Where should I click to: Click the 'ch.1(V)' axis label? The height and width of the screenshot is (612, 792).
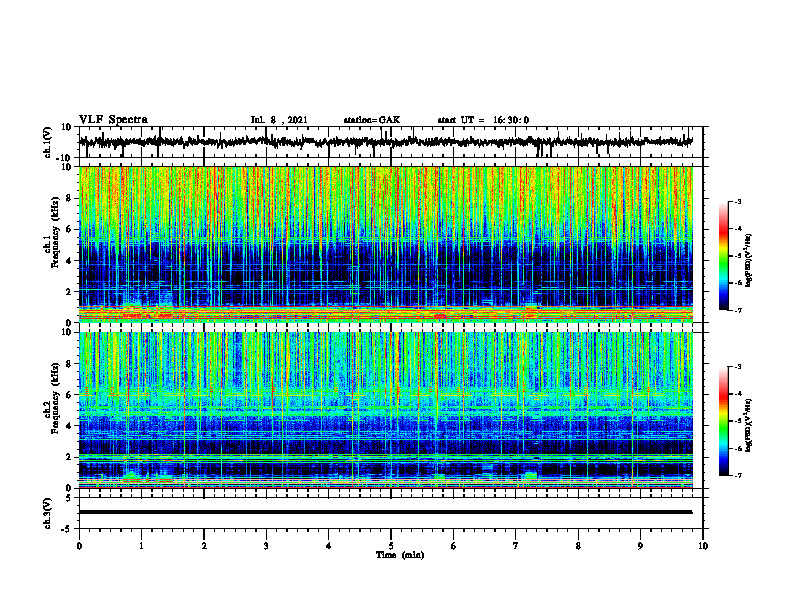[x=48, y=142]
